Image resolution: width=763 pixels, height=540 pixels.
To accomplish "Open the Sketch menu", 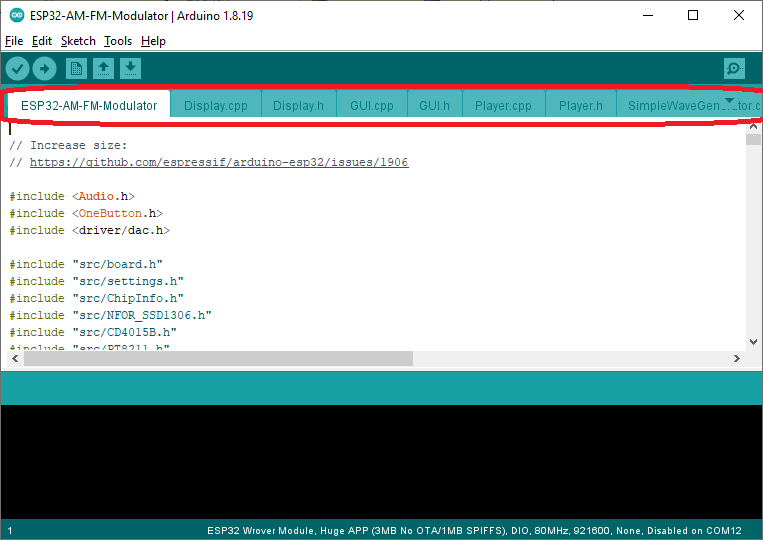I will coord(78,41).
